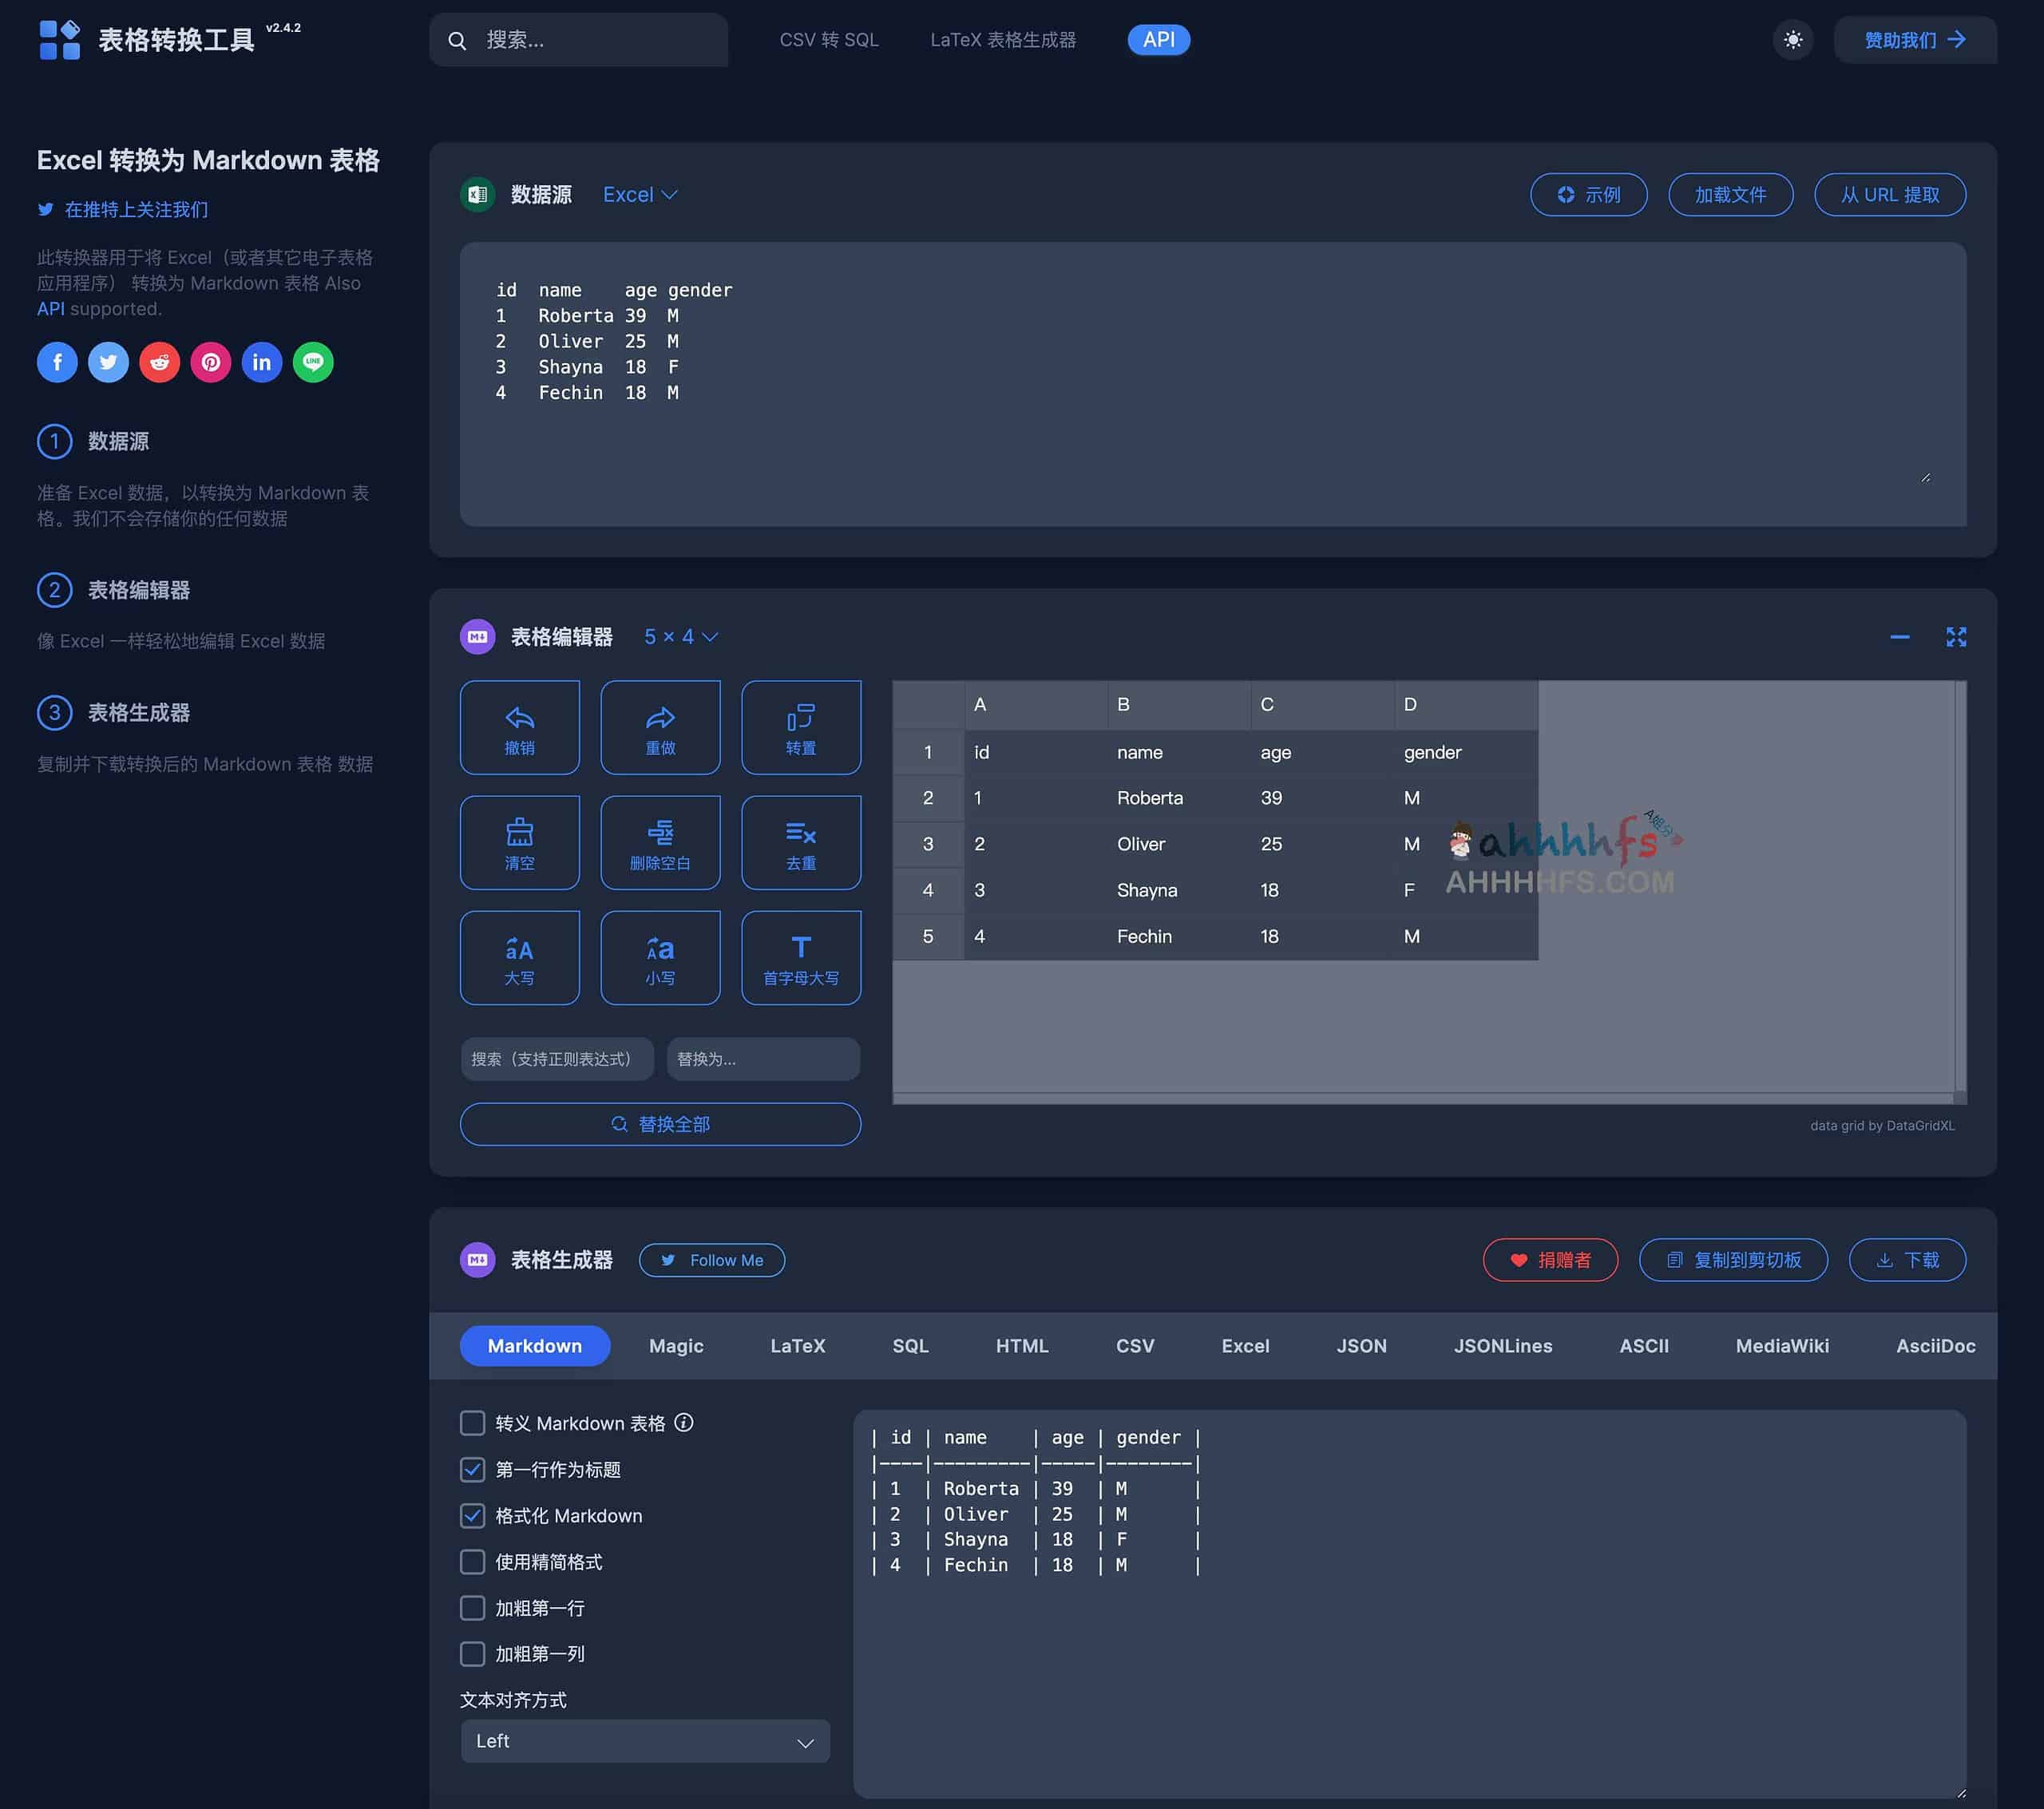Select the 转置 transpose tool
This screenshot has width=2044, height=1809.
click(800, 727)
